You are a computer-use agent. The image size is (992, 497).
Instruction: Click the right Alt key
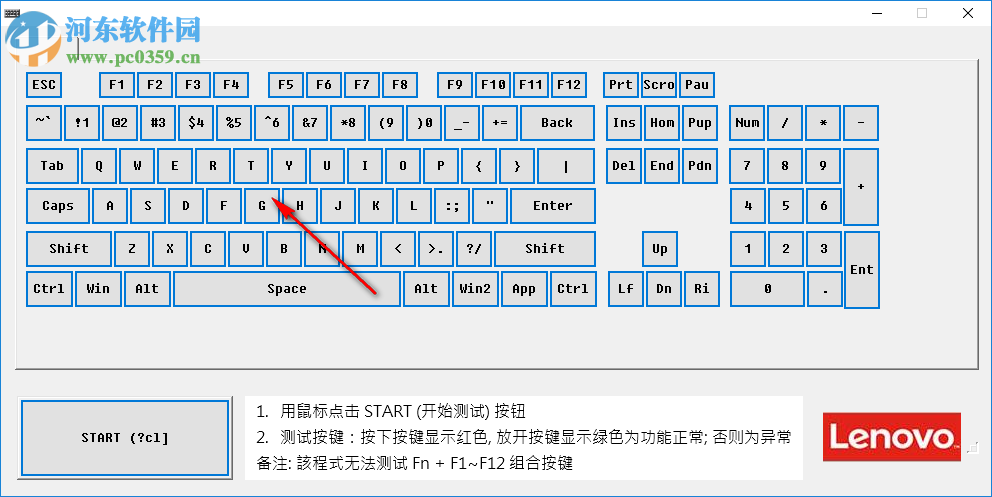pos(426,289)
